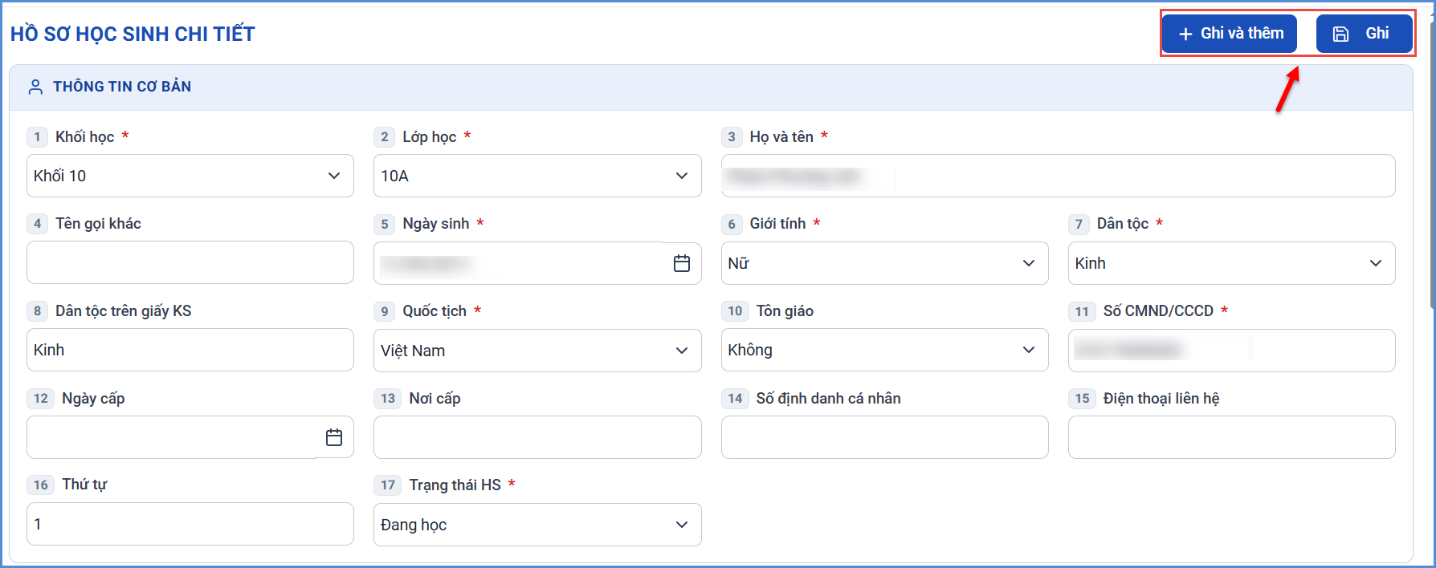
Task: Open the Lớp học dropdown showing 10A
Action: coord(537,176)
